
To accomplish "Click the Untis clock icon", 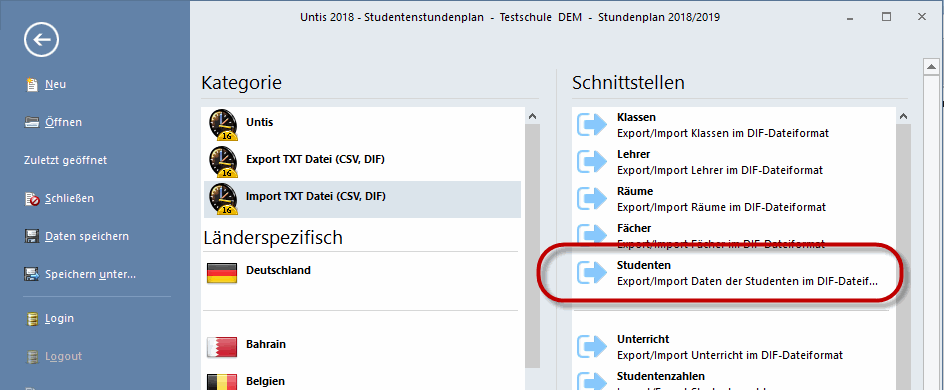I will [x=223, y=125].
